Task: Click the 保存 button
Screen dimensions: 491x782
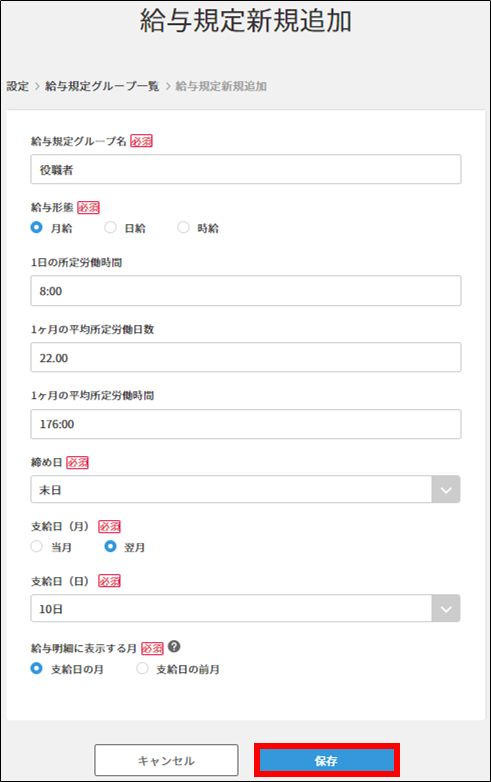Action: pyautogui.click(x=327, y=761)
